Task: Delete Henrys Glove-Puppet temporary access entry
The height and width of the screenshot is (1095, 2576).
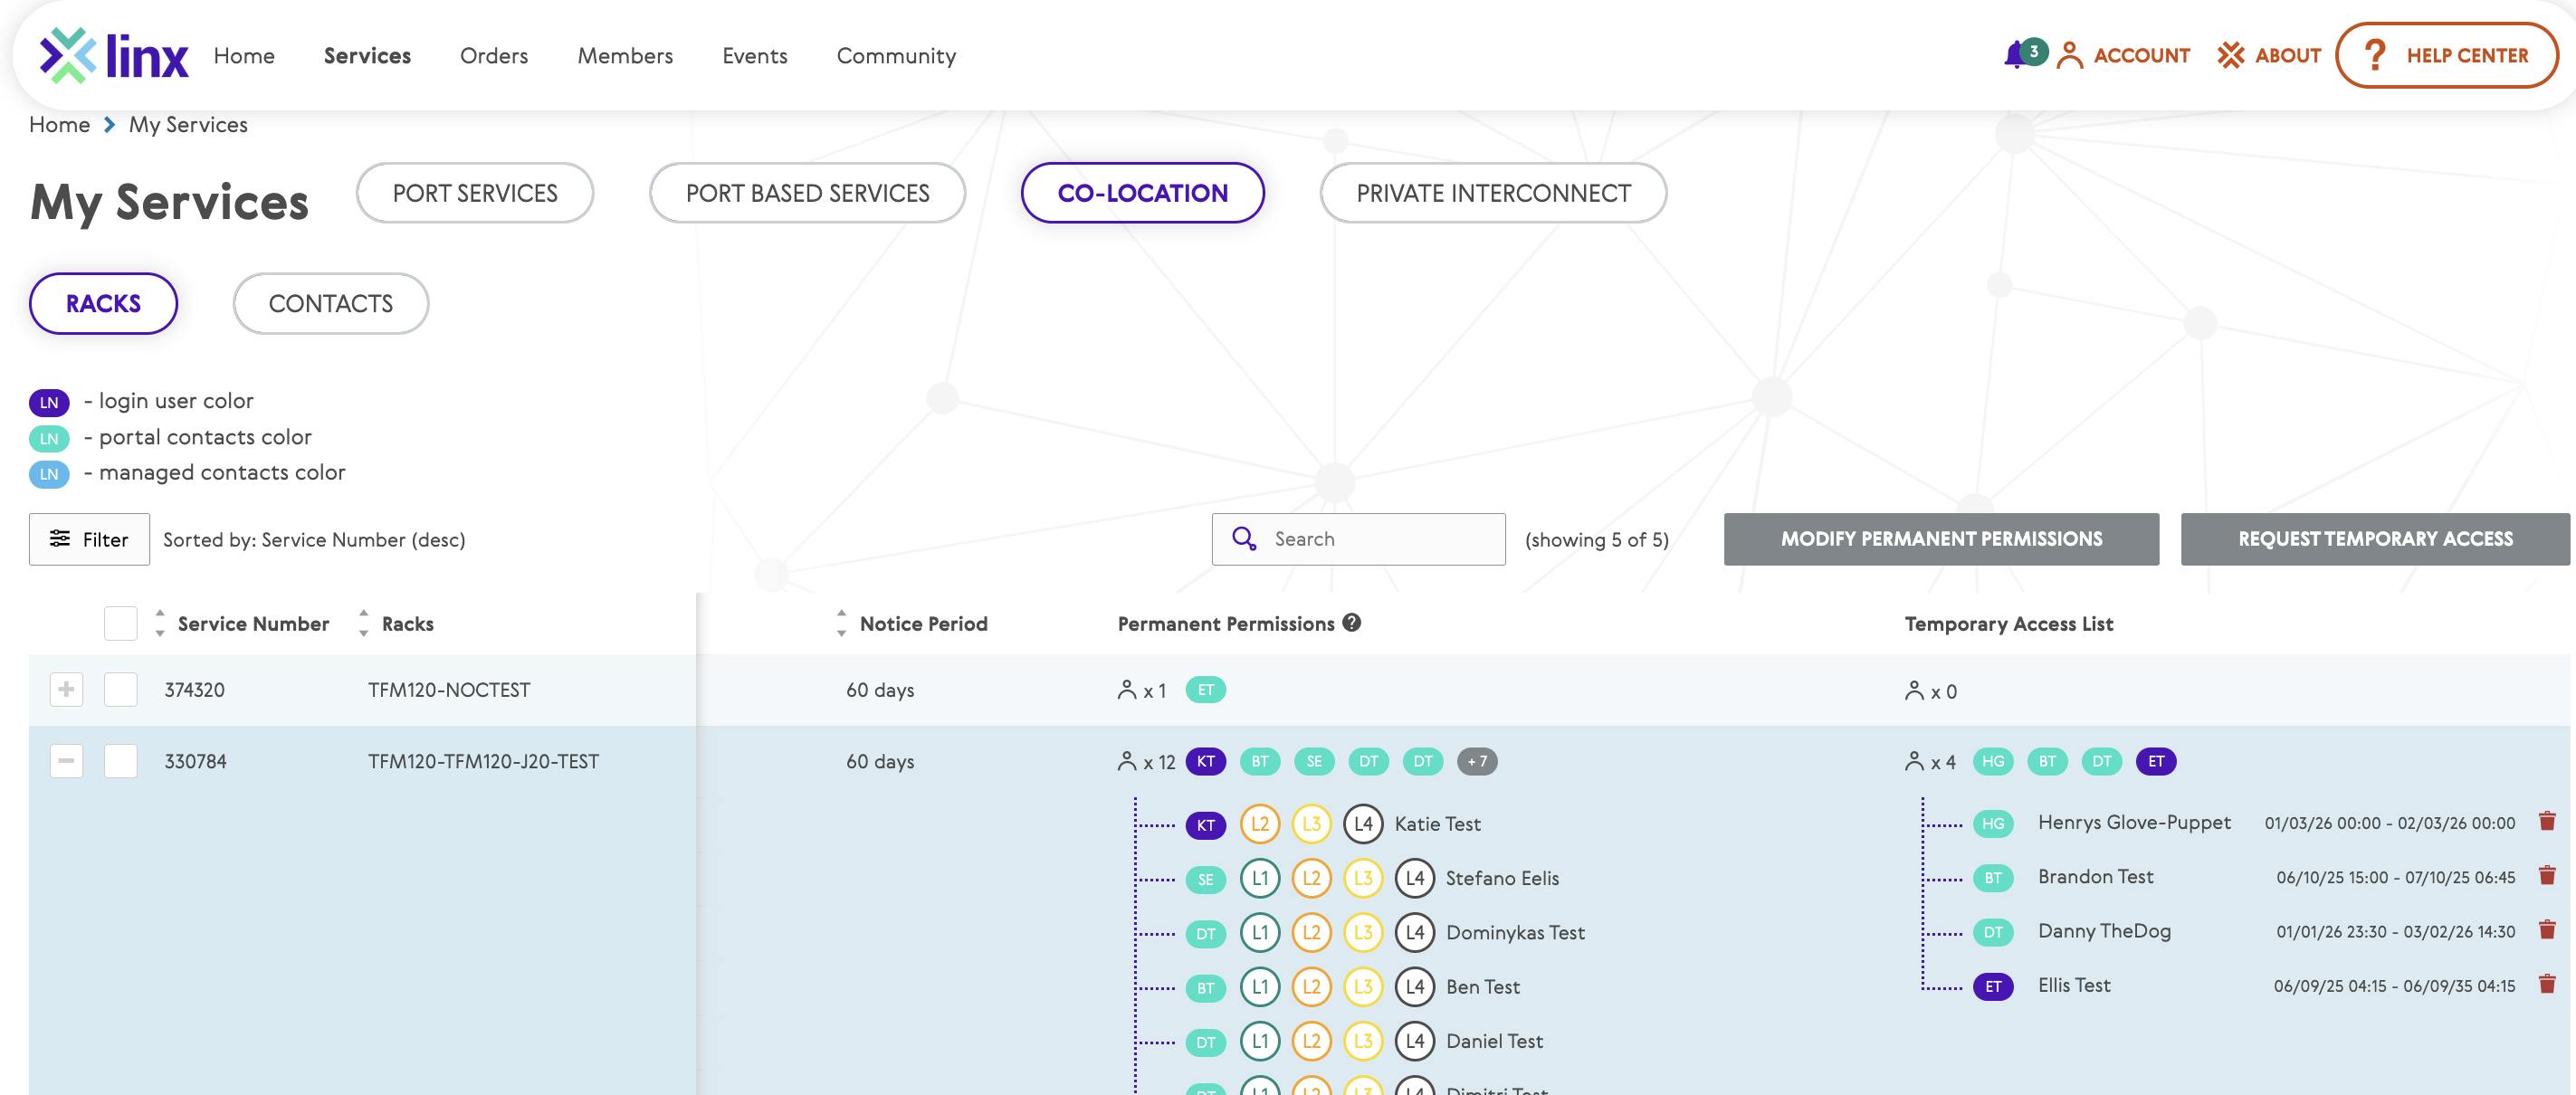Action: coord(2546,821)
